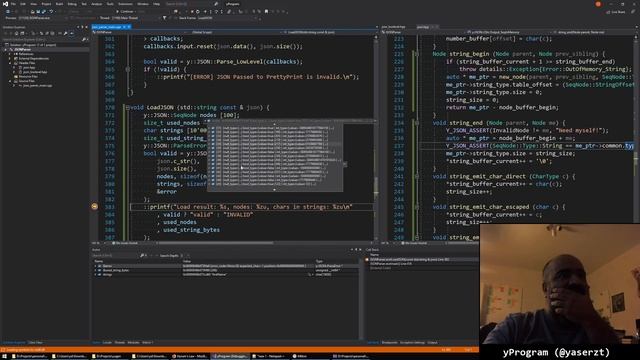The height and width of the screenshot is (360, 640).
Task: Click the Visual Studio logo icon
Action: pyautogui.click(x=5, y=4)
